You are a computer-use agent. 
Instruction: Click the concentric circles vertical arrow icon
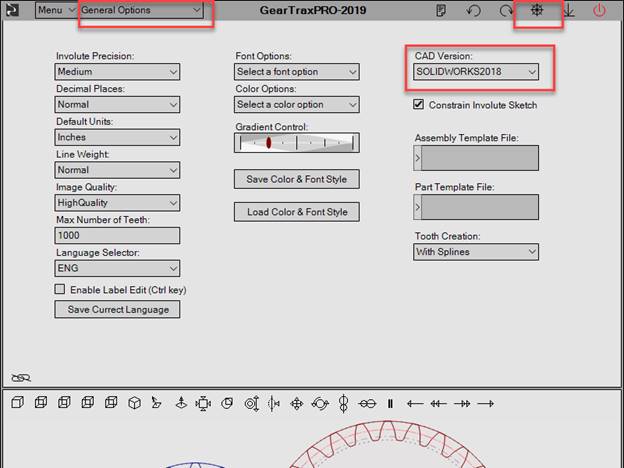point(252,404)
